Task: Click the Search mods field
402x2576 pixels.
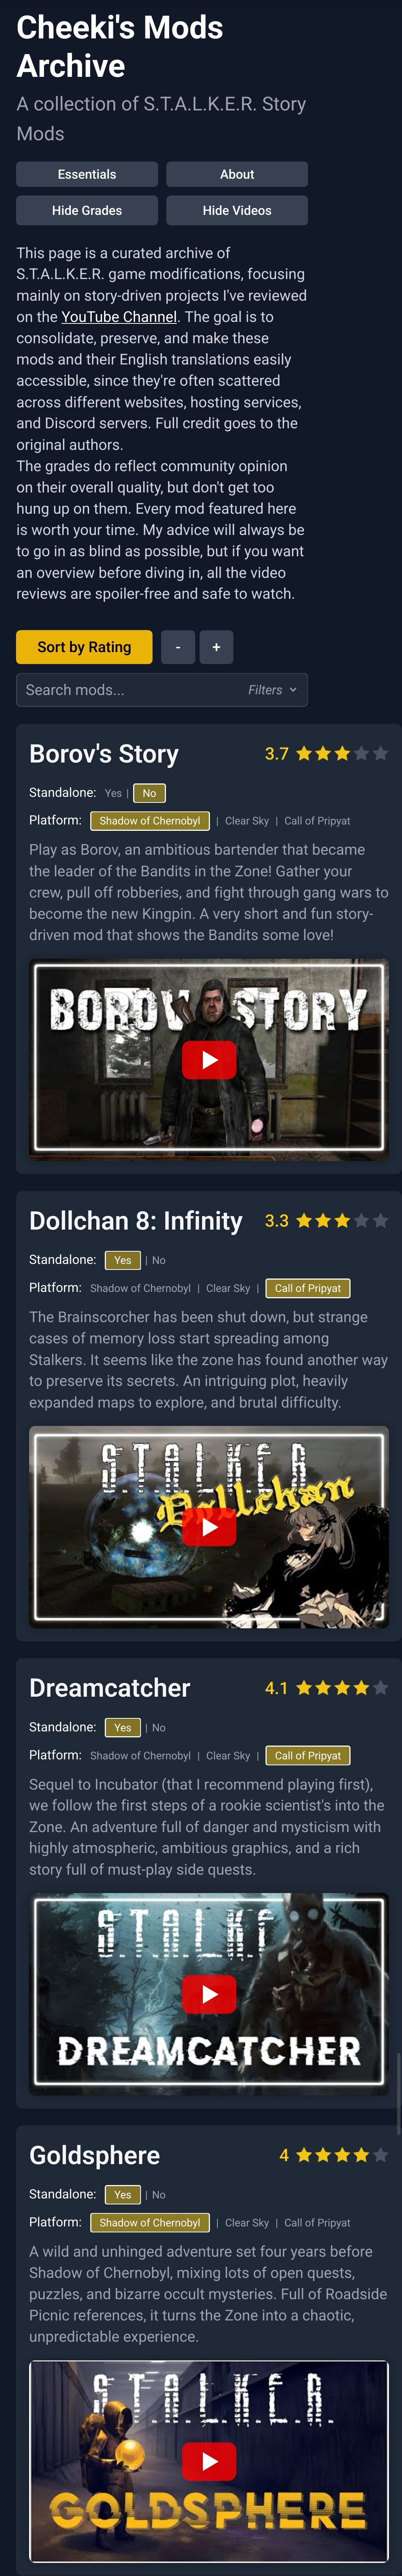Action: [x=162, y=690]
